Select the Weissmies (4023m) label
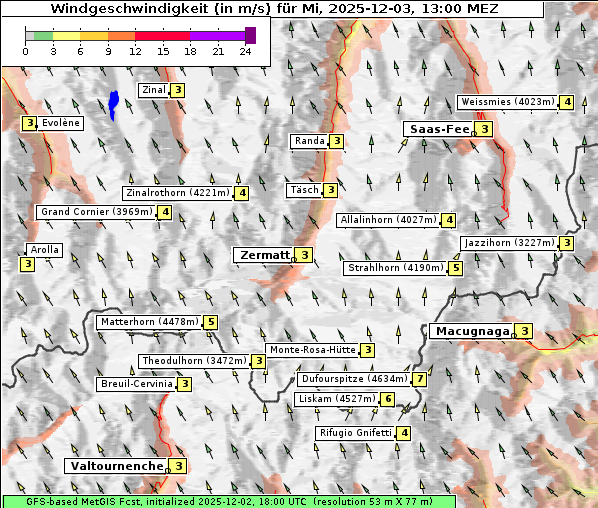Viewport: 598px width, 508px height. pos(508,102)
